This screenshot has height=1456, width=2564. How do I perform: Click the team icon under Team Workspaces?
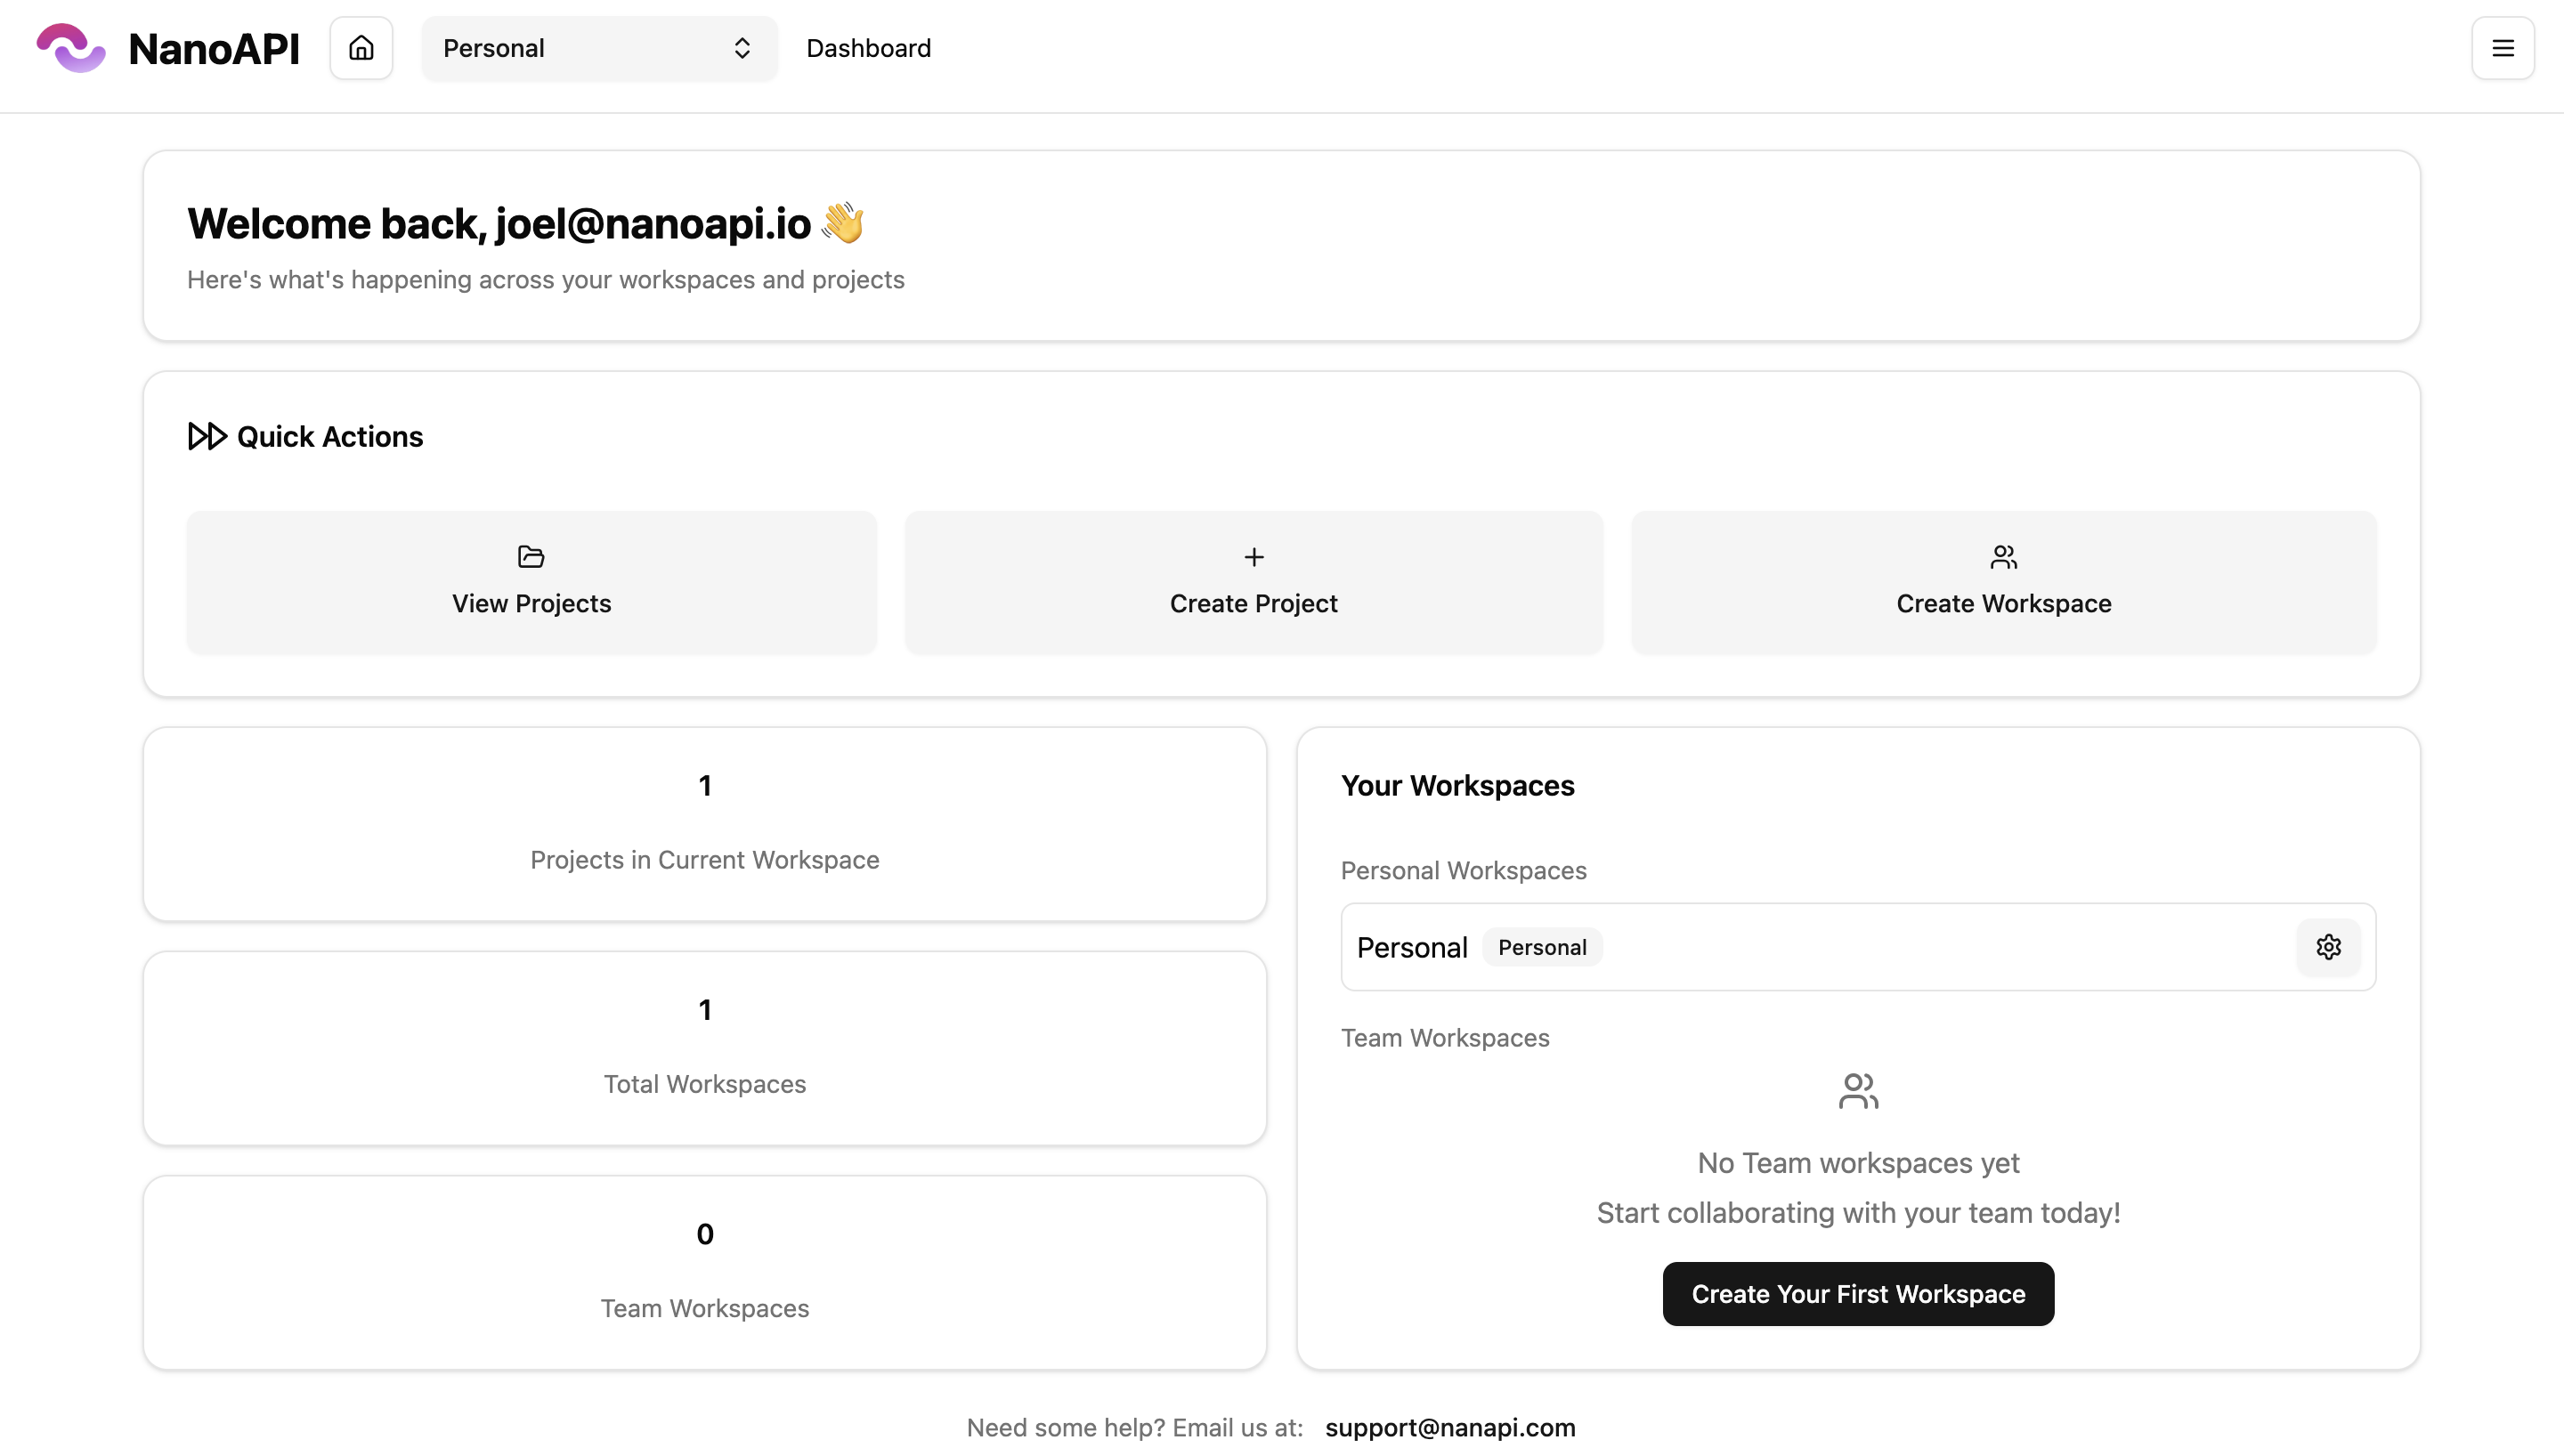(x=1858, y=1090)
